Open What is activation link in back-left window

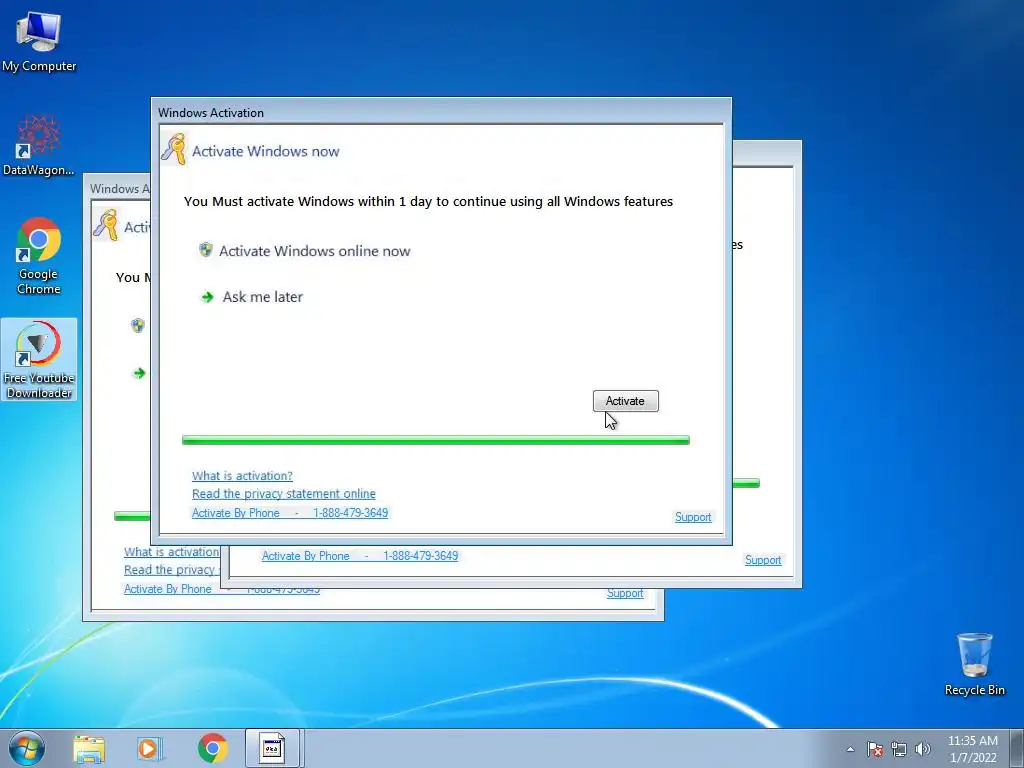click(x=171, y=552)
